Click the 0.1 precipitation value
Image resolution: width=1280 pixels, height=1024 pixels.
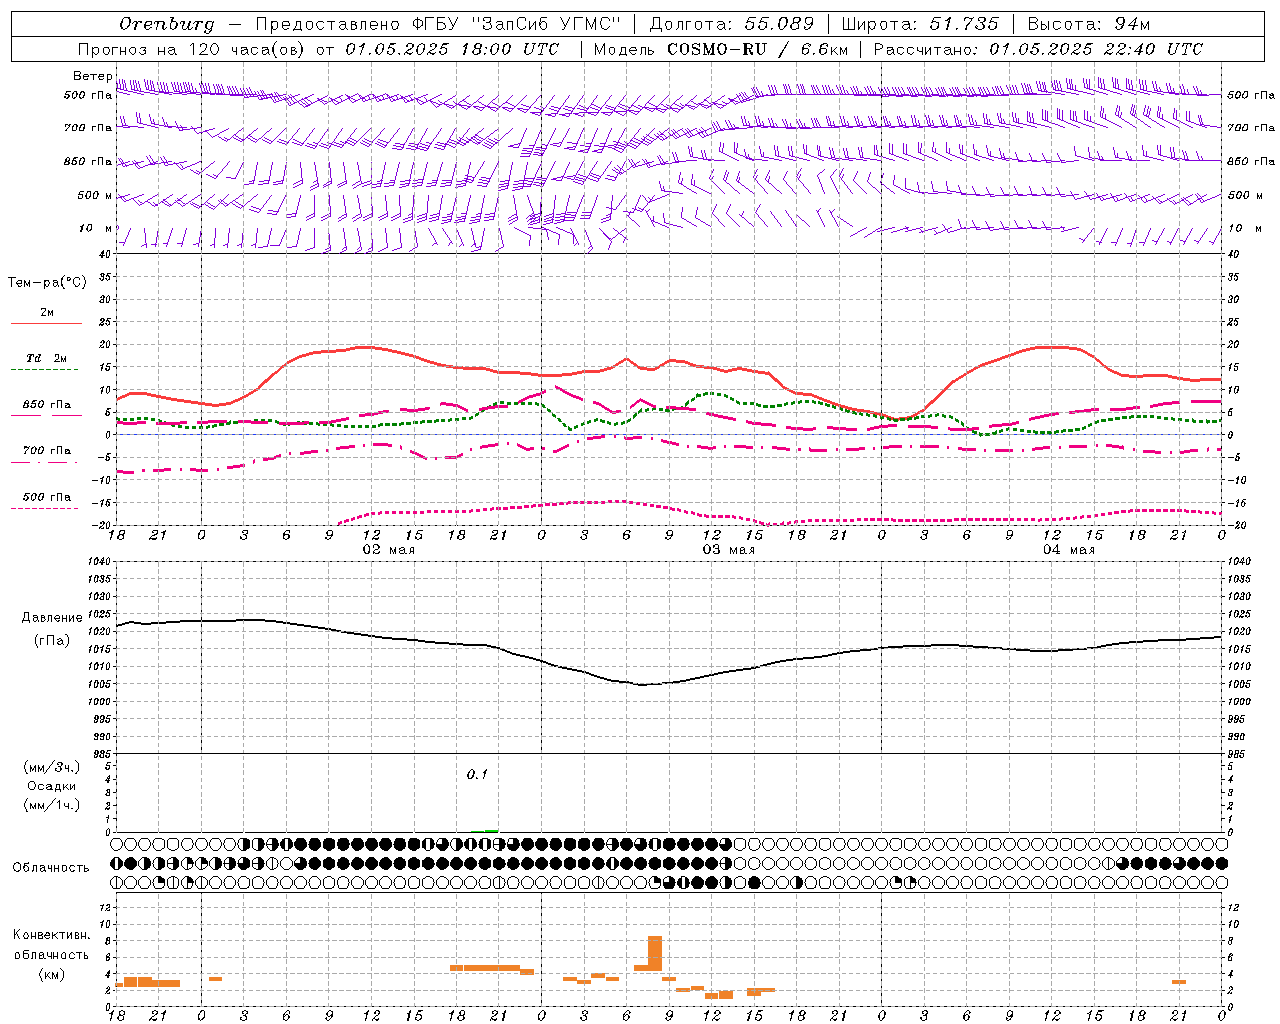coord(477,774)
